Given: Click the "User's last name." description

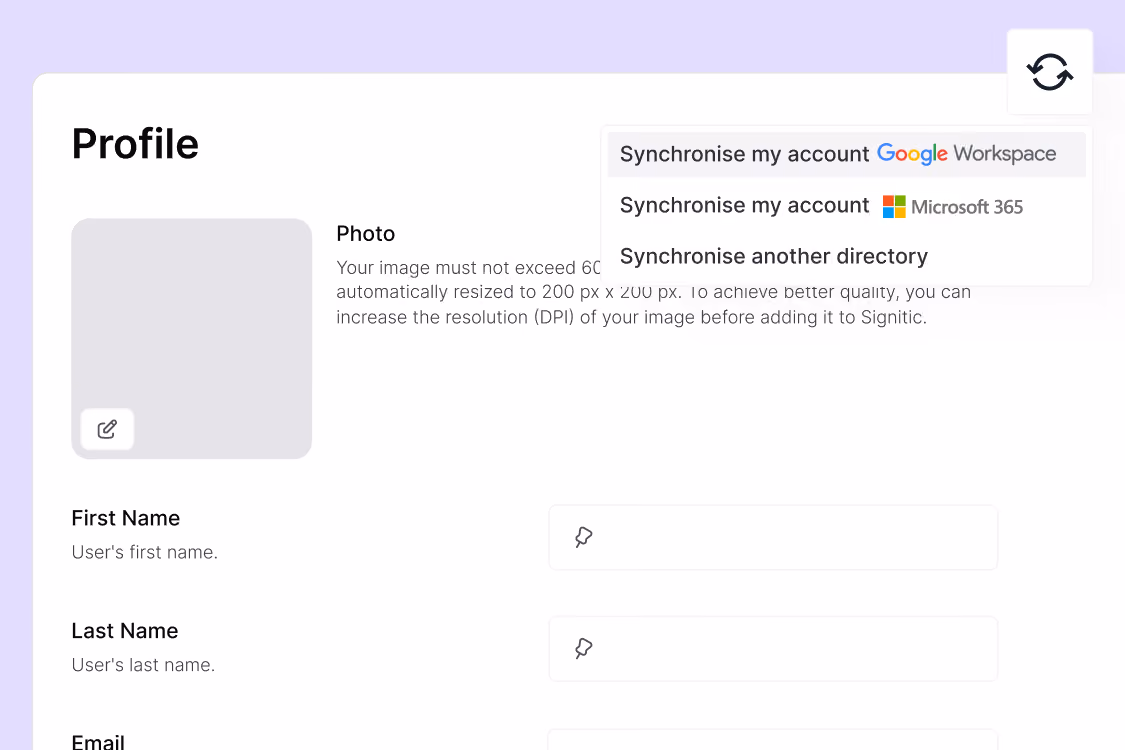Looking at the screenshot, I should click(x=143, y=665).
